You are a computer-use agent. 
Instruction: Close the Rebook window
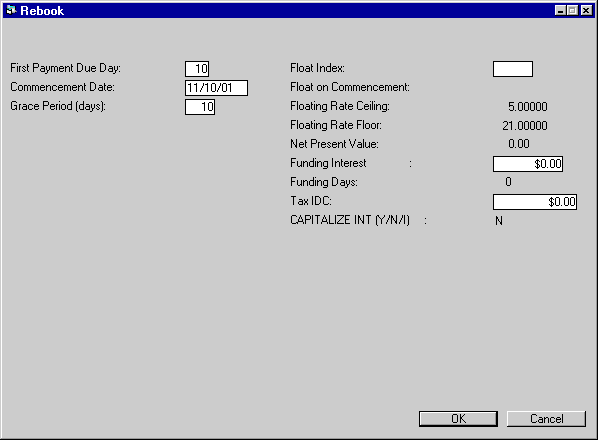pos(586,10)
